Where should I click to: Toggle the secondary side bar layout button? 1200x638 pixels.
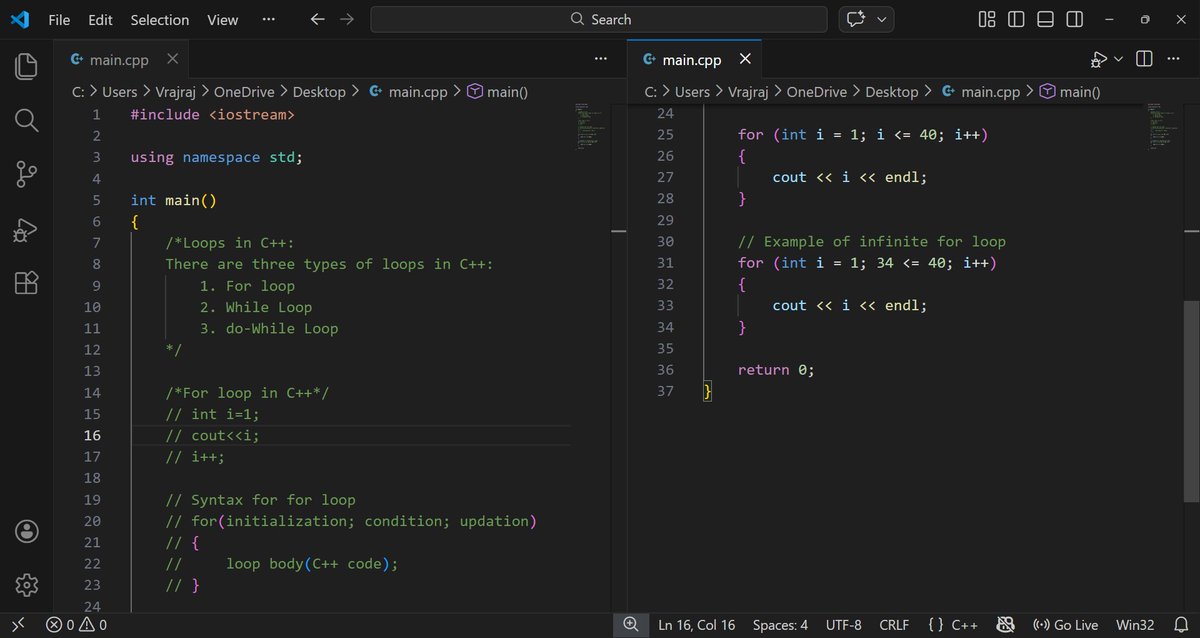(x=1074, y=19)
